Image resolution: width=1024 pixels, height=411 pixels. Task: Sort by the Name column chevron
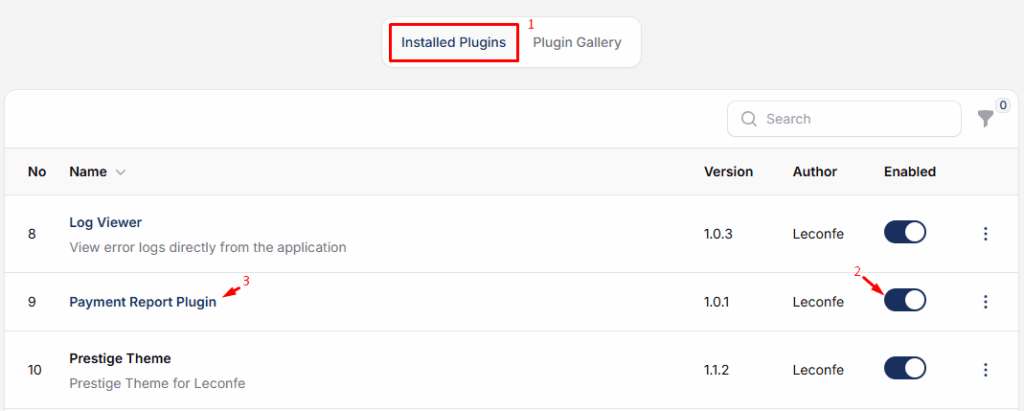(x=121, y=172)
